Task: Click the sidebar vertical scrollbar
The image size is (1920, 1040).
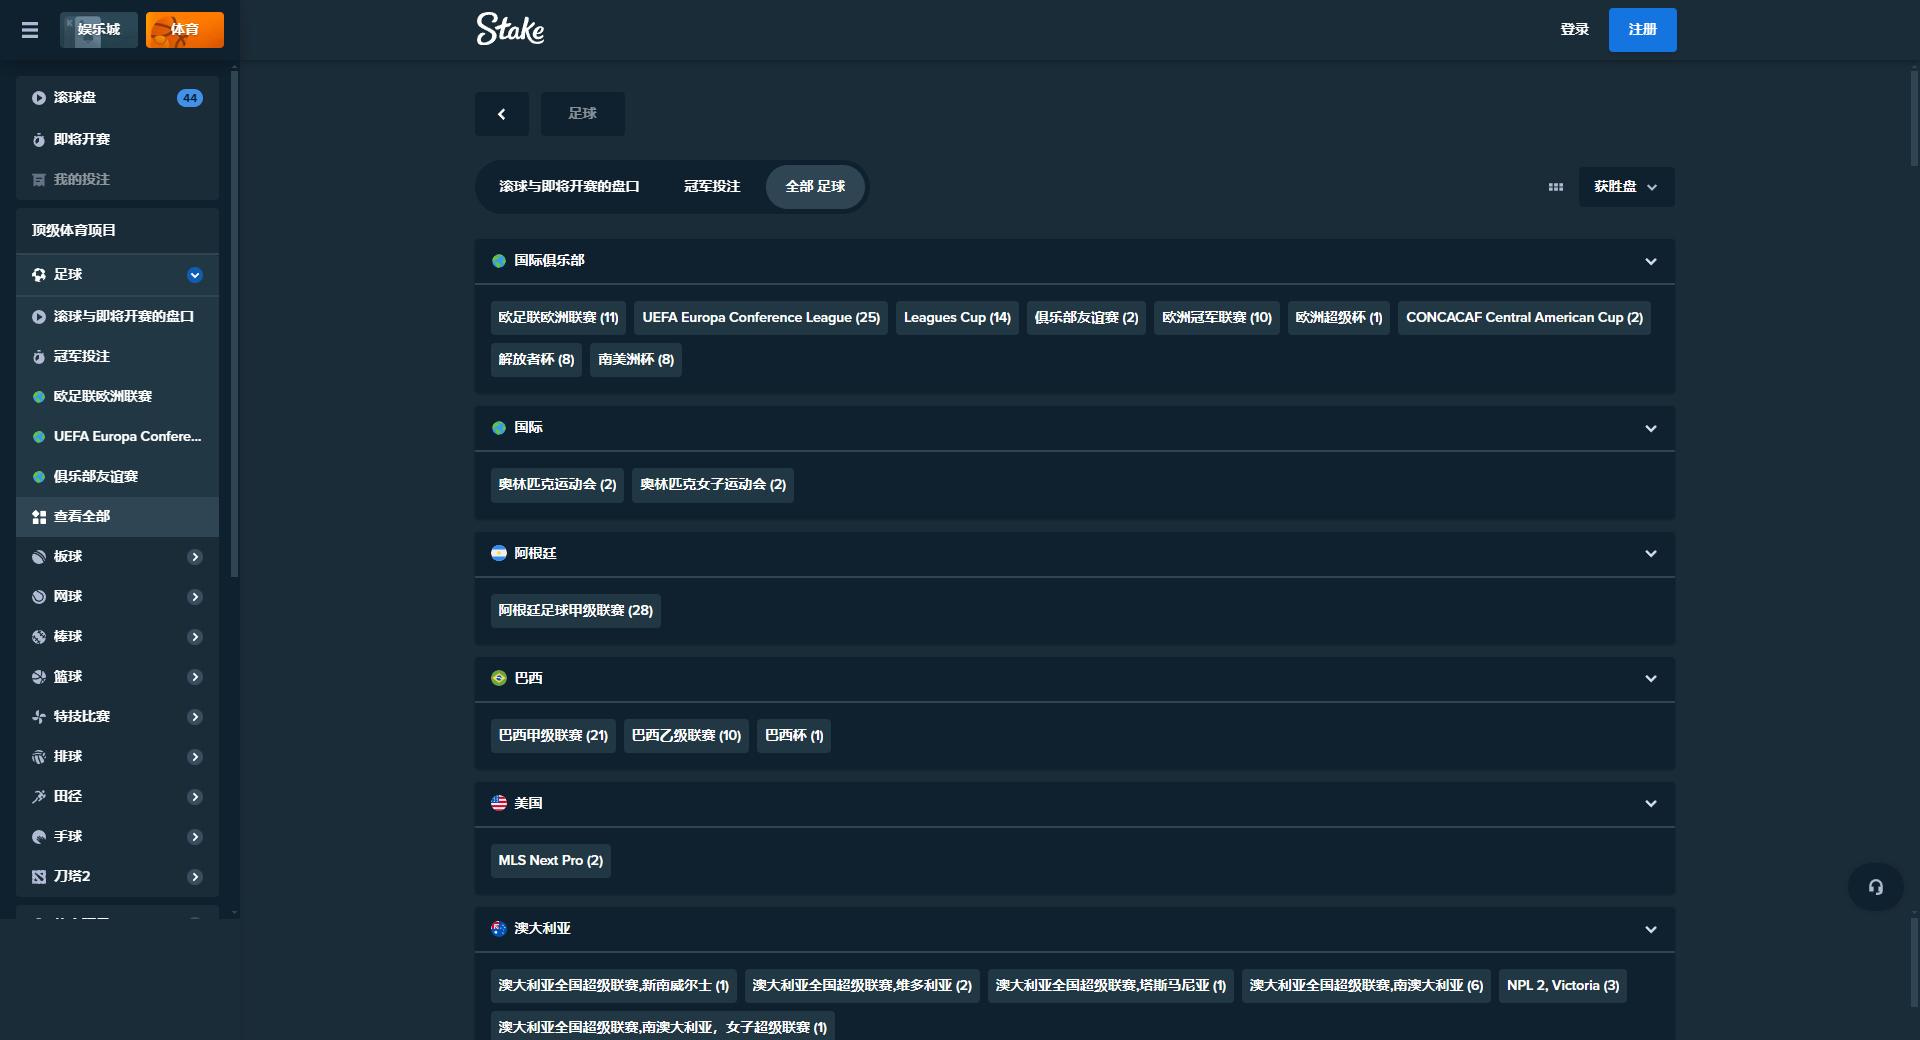Action: [x=234, y=324]
